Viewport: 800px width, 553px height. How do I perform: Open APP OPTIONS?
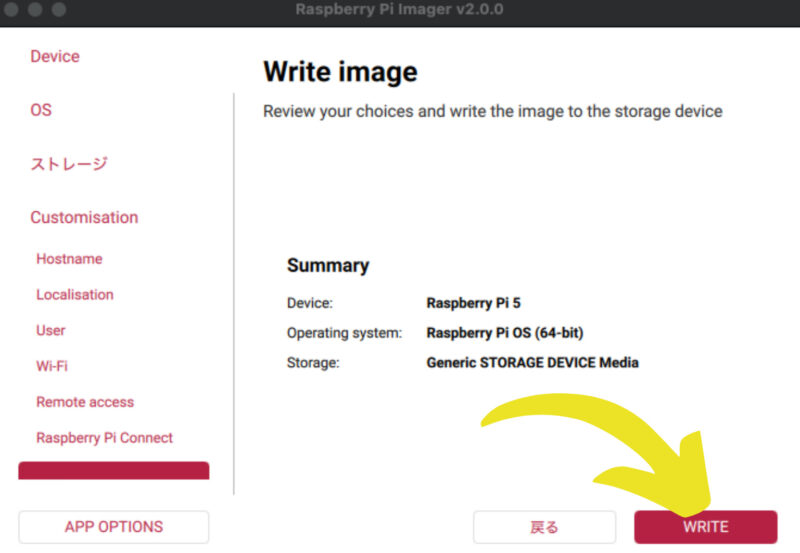[114, 527]
